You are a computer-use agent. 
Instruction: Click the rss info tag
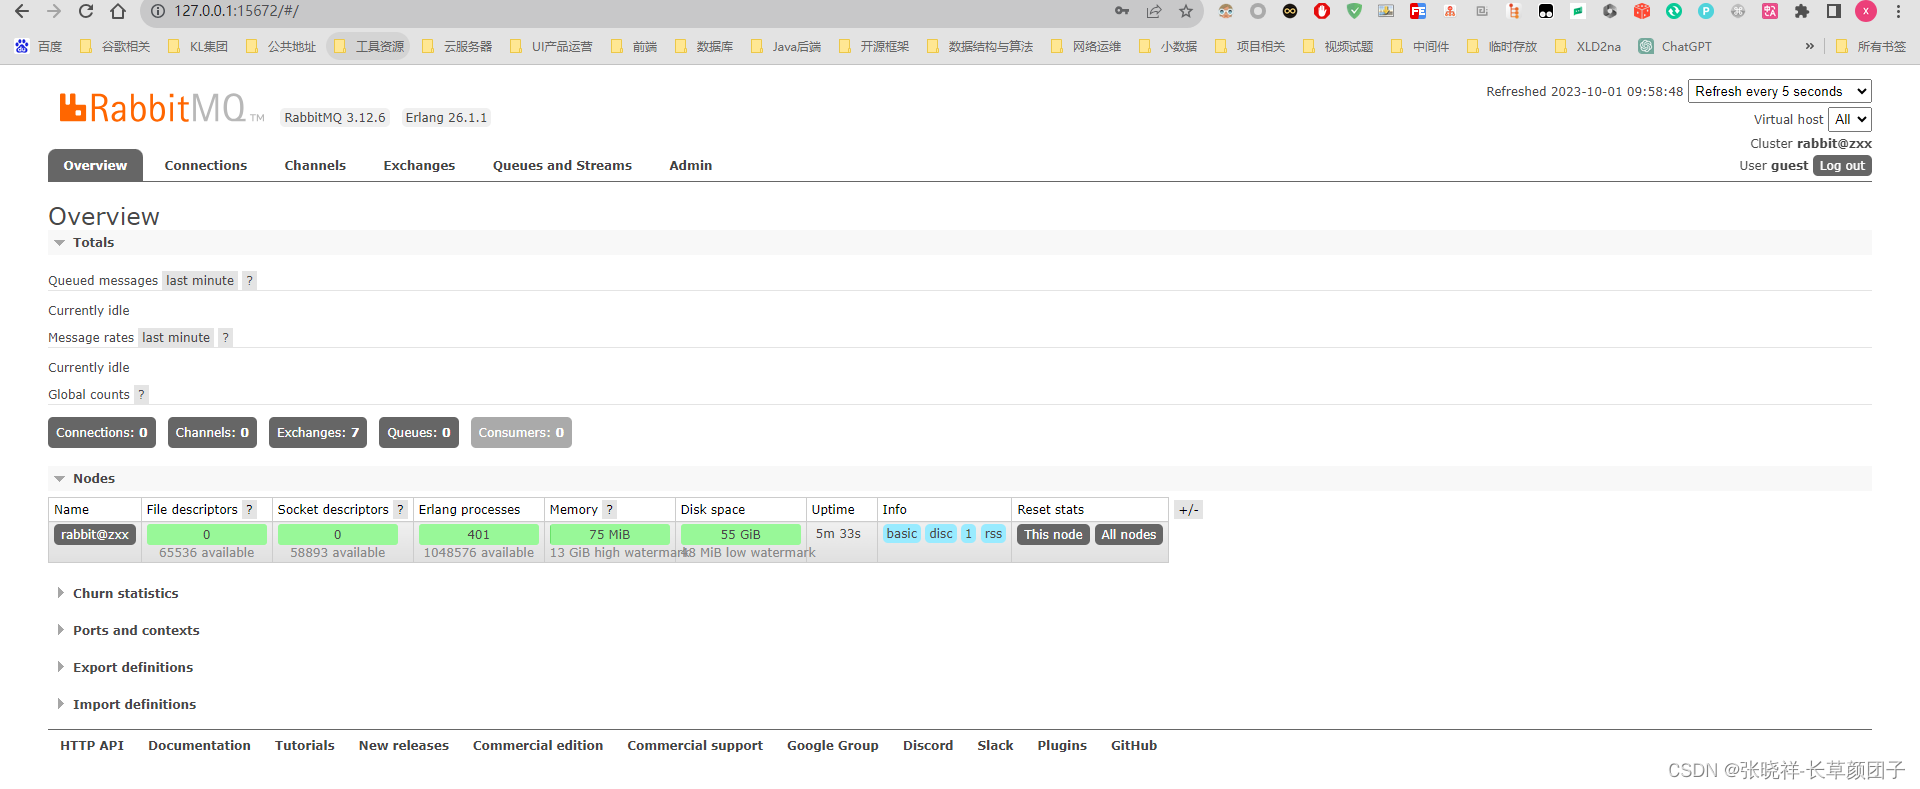click(993, 534)
